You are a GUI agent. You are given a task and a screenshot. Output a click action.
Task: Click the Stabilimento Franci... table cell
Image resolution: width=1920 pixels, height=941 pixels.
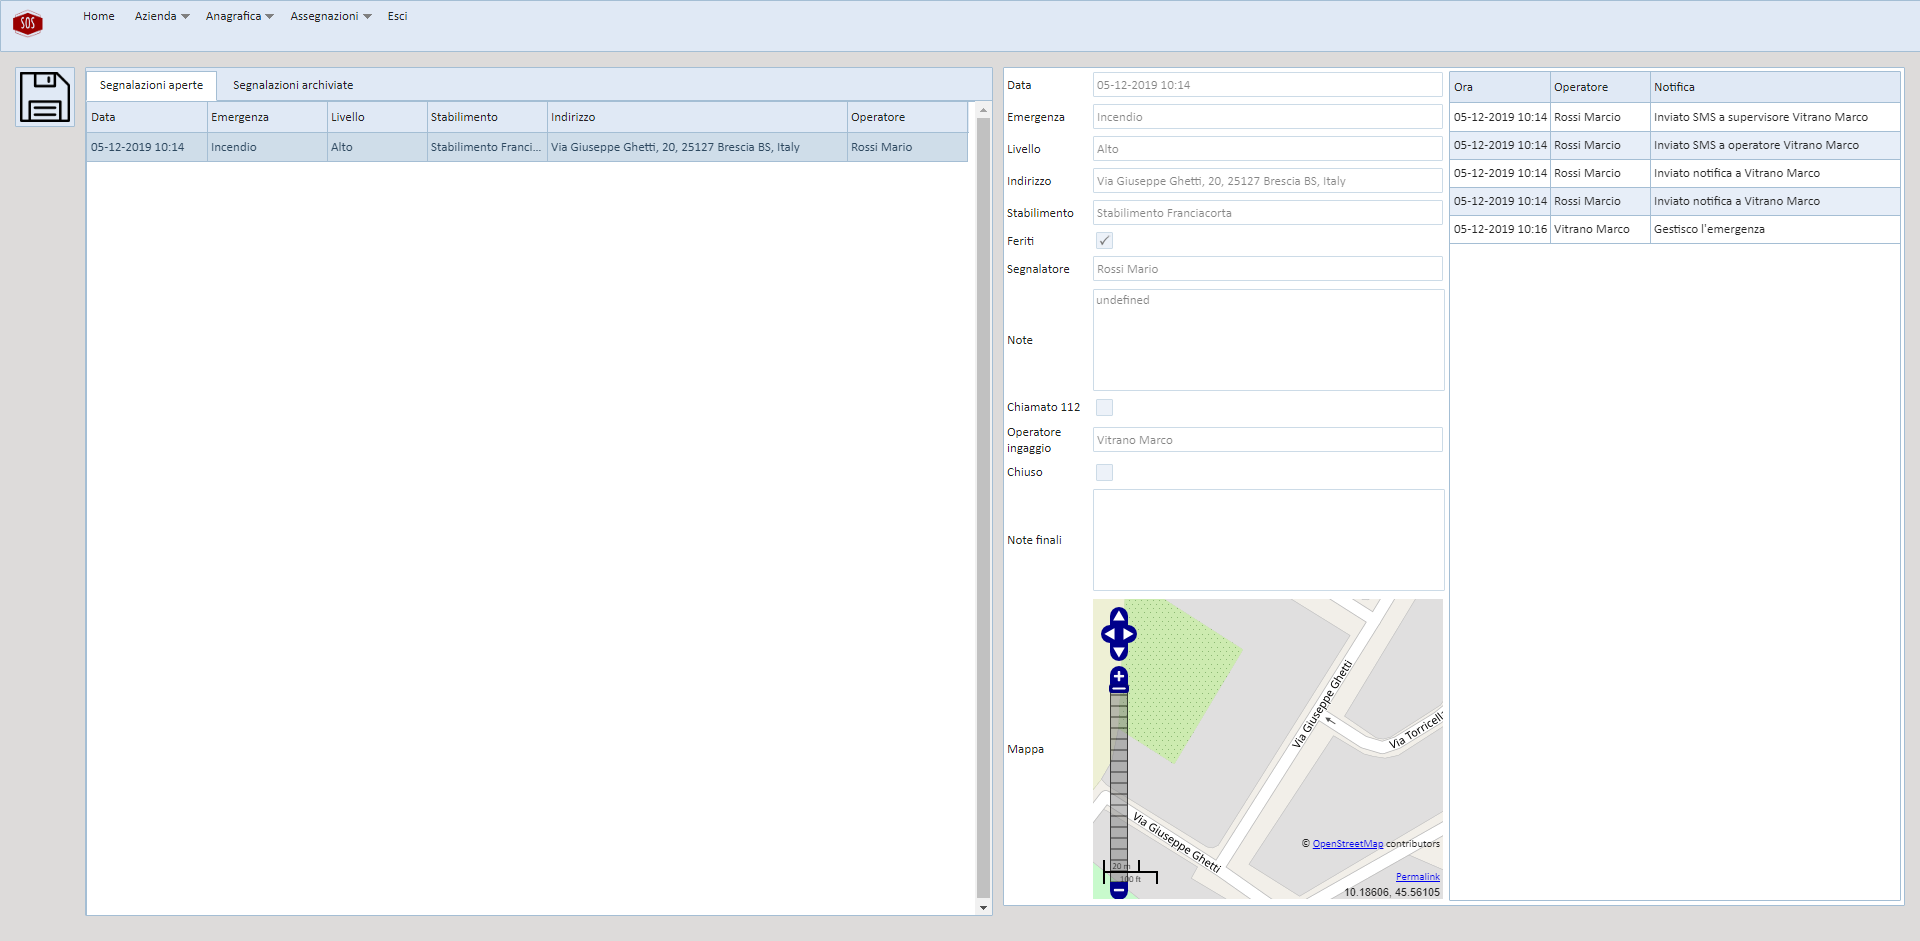[487, 147]
